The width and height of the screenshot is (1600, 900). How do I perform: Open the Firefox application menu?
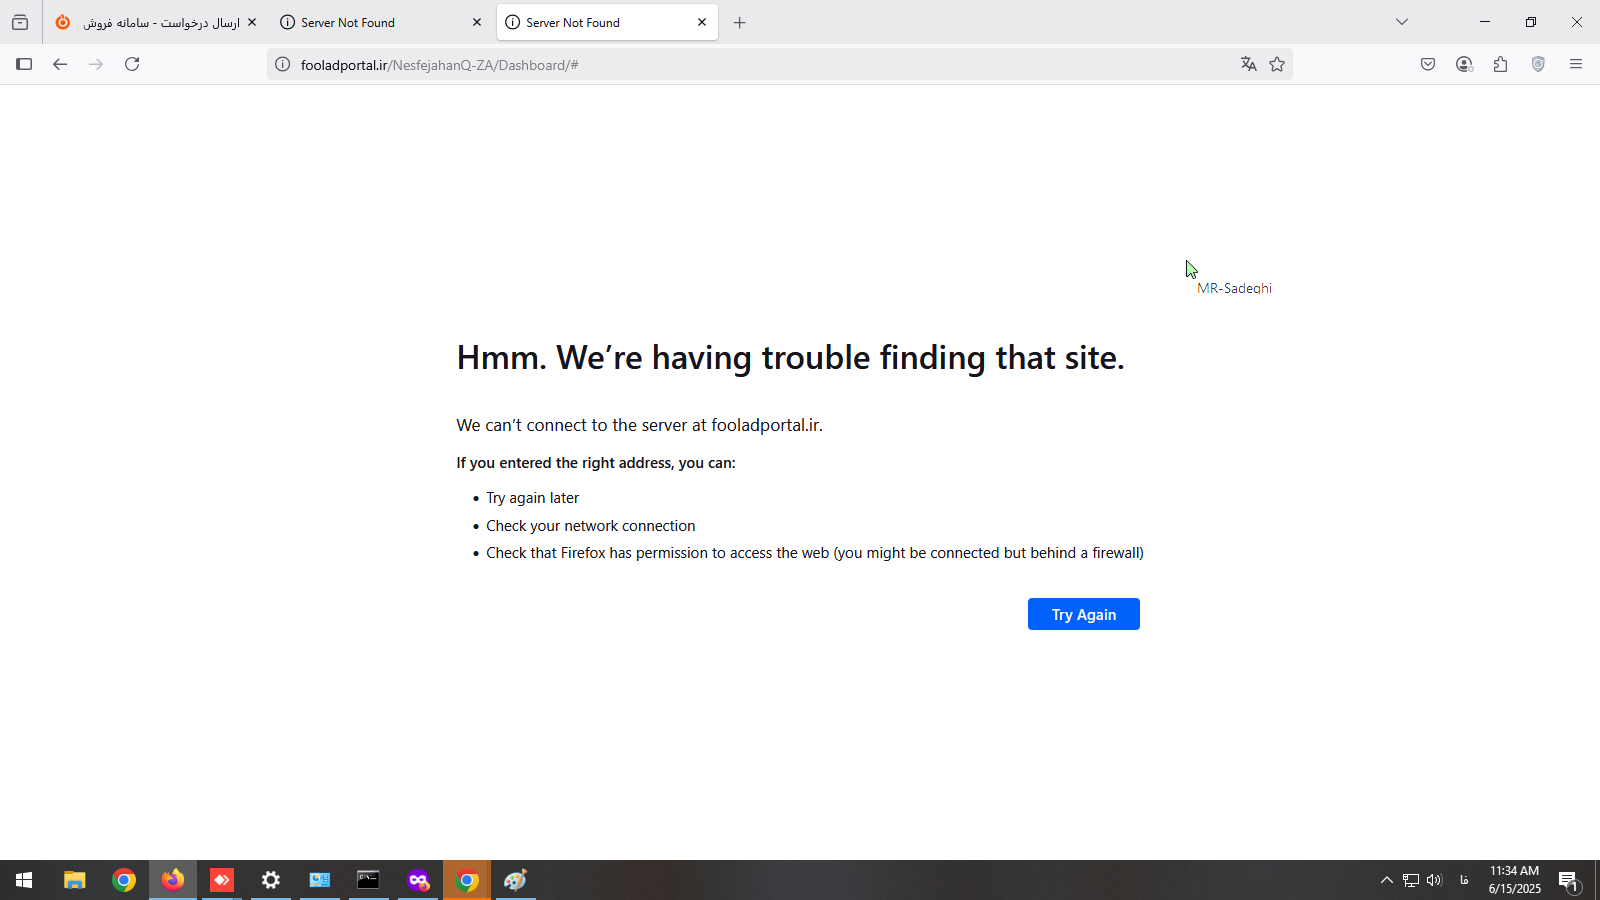(1576, 64)
